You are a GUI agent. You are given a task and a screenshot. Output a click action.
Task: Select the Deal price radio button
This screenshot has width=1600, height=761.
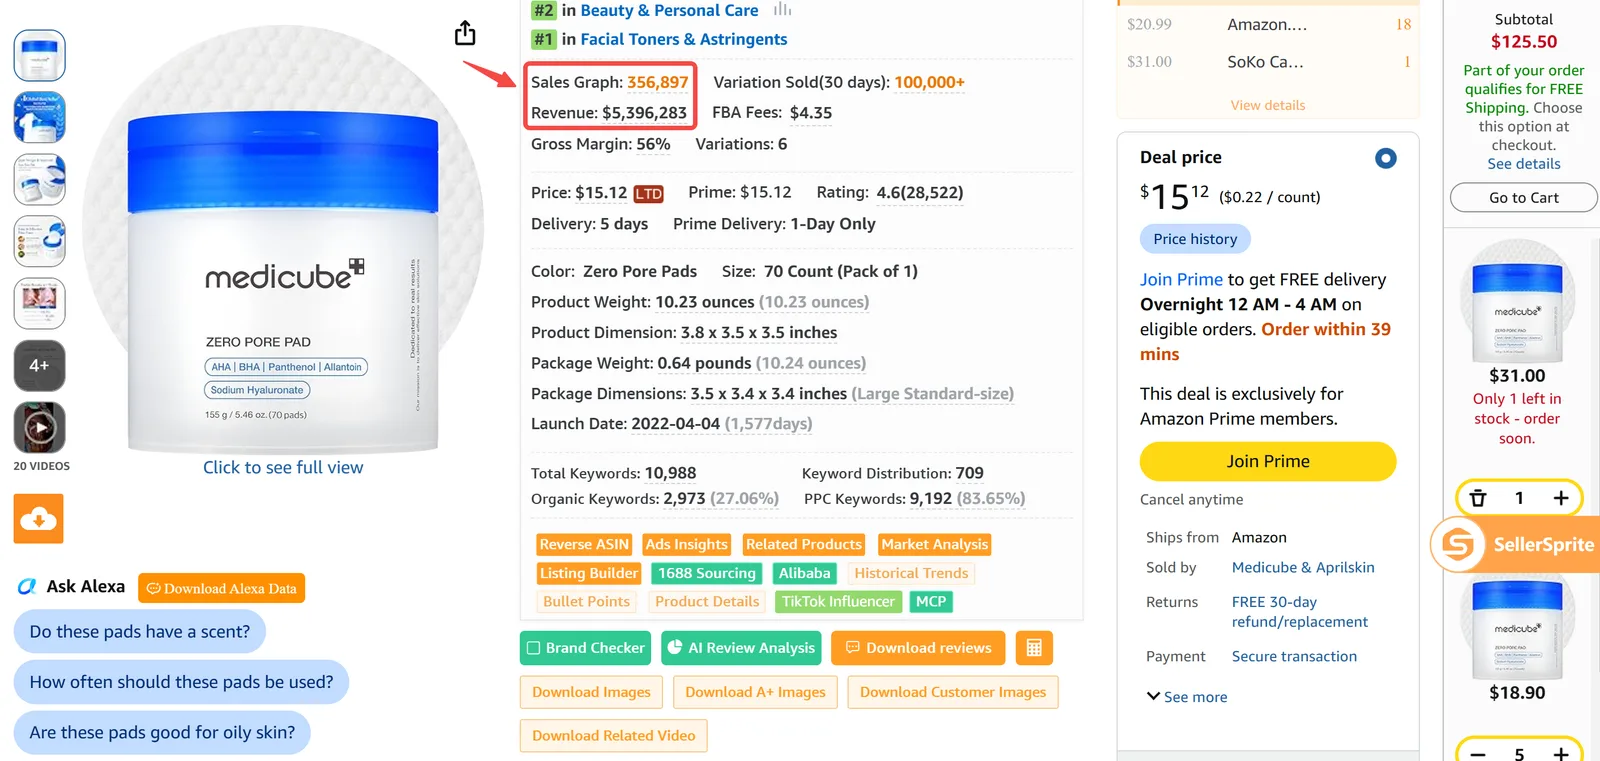pyautogui.click(x=1385, y=158)
